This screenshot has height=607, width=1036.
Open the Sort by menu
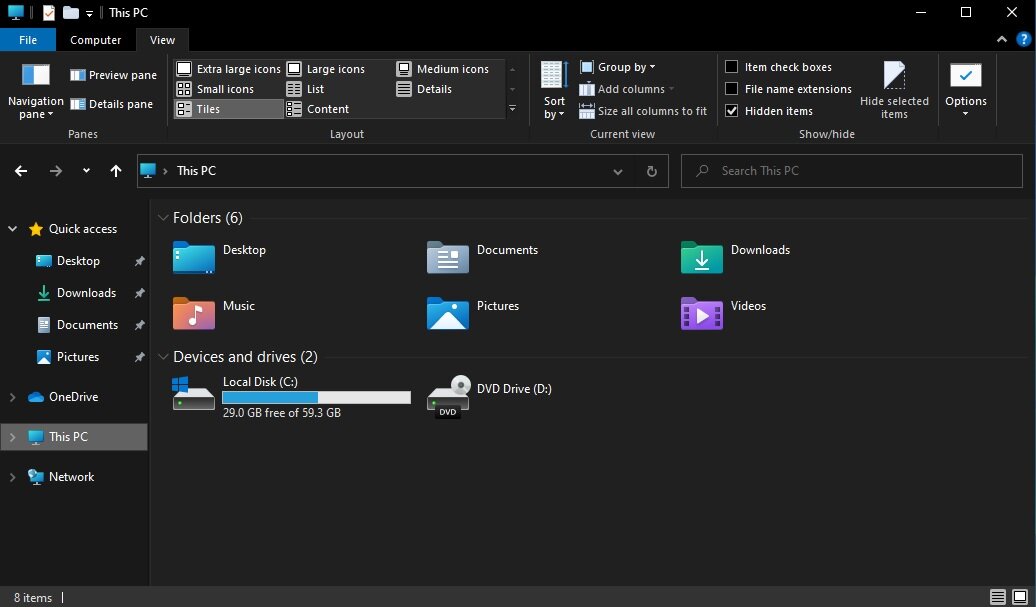click(x=554, y=89)
